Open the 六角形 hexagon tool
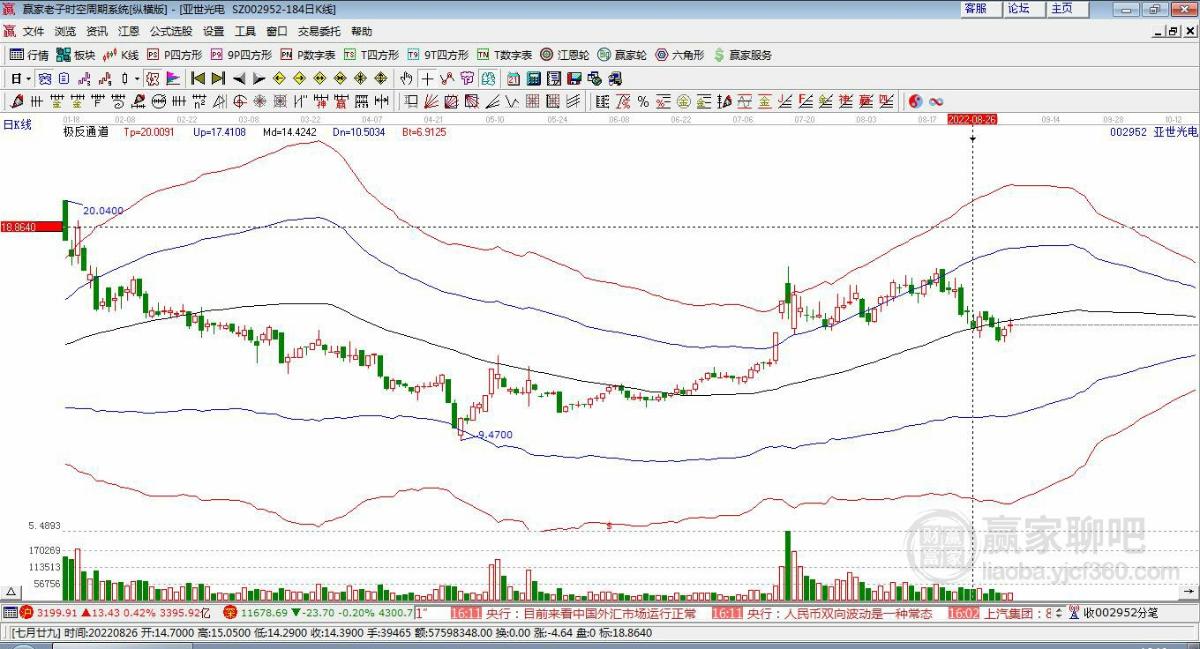Image resolution: width=1200 pixels, height=649 pixels. coord(680,54)
